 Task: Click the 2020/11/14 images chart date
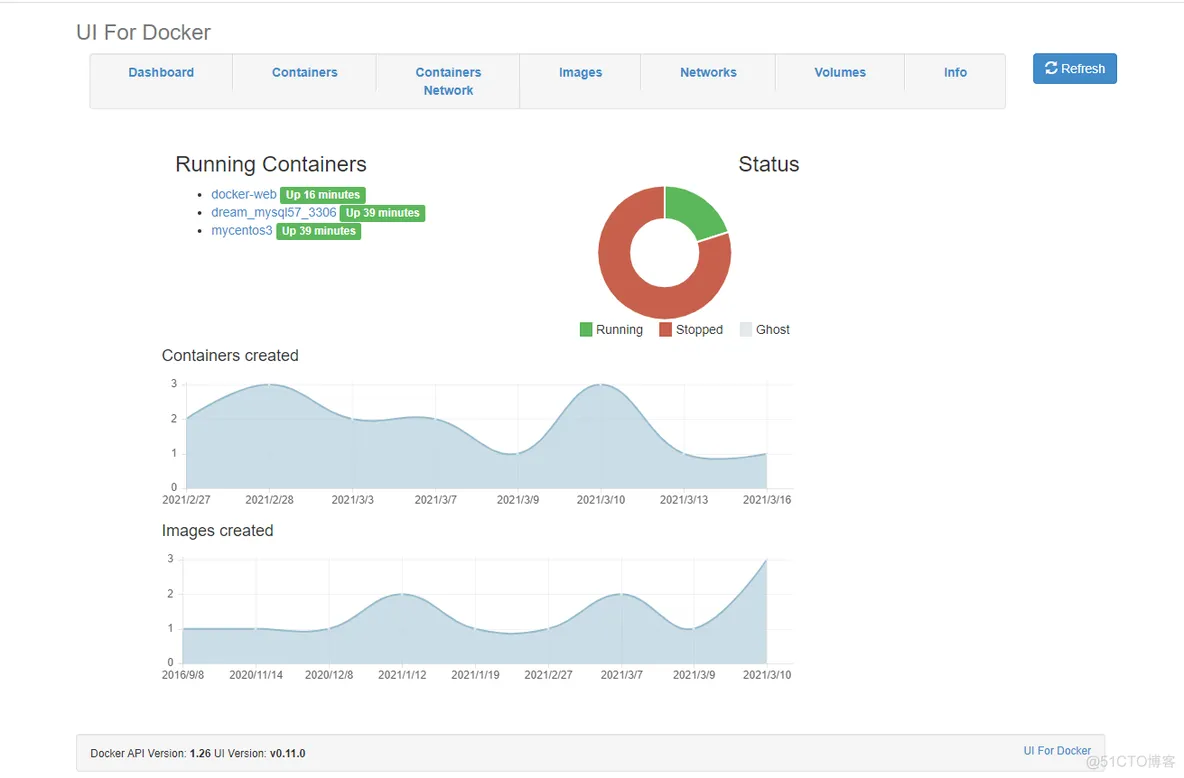pyautogui.click(x=256, y=675)
